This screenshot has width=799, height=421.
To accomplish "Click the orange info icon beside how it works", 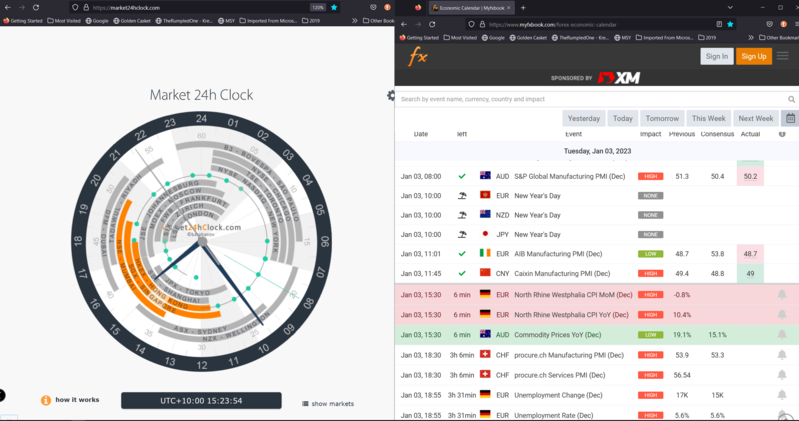I will [46, 400].
